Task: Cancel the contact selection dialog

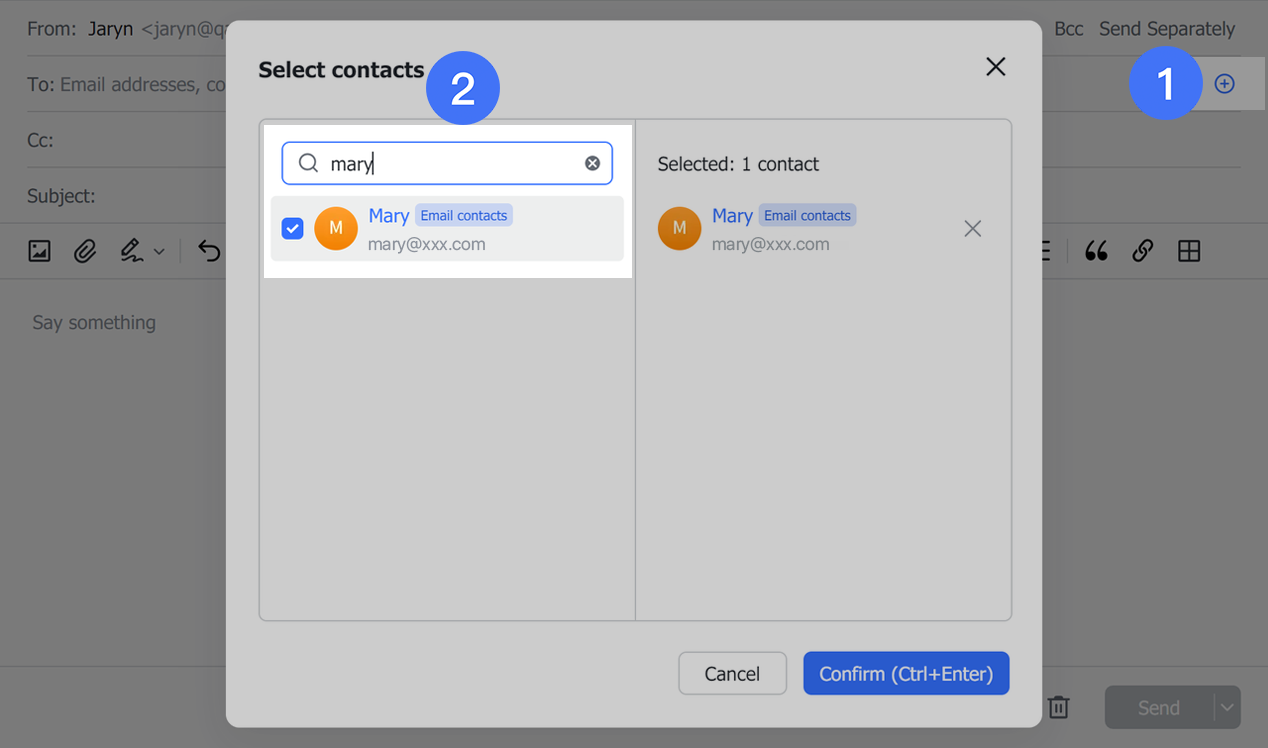Action: pyautogui.click(x=732, y=673)
